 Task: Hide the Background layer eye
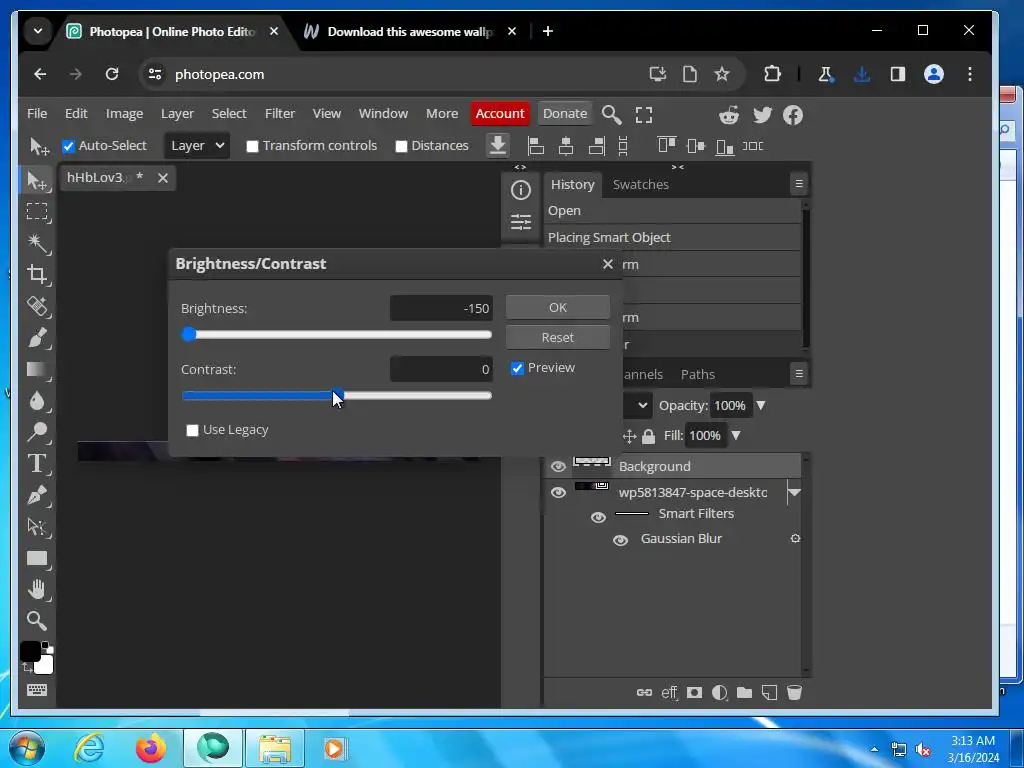pos(558,466)
